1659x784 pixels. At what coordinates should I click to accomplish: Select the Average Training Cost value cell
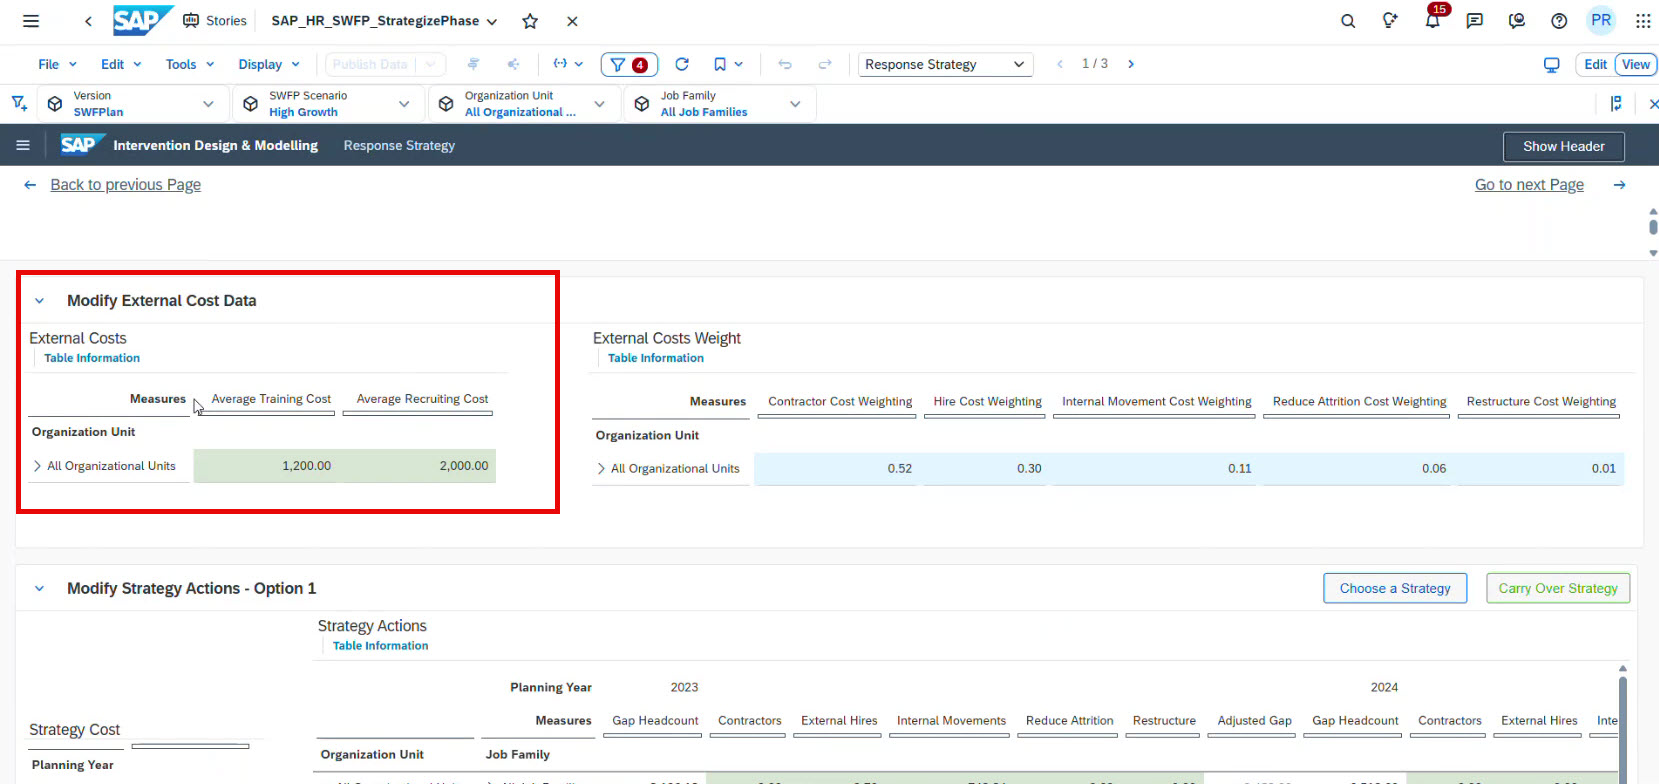pyautogui.click(x=268, y=466)
